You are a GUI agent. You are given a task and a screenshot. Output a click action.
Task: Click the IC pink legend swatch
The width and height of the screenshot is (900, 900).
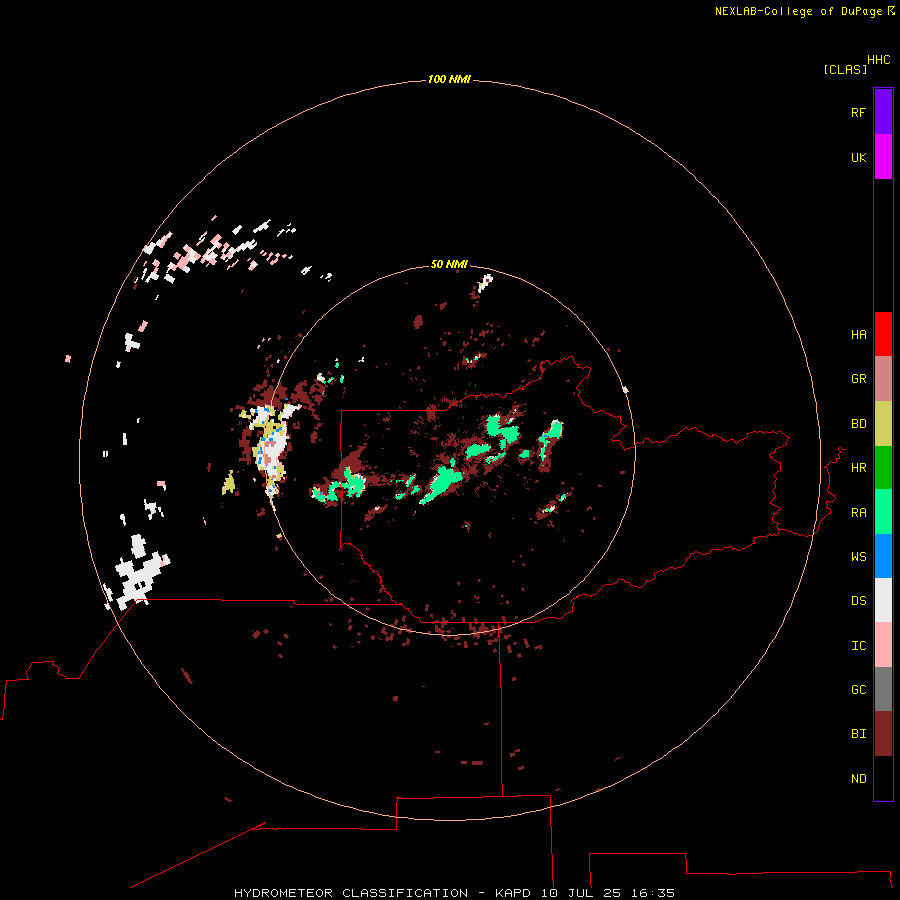[x=883, y=645]
